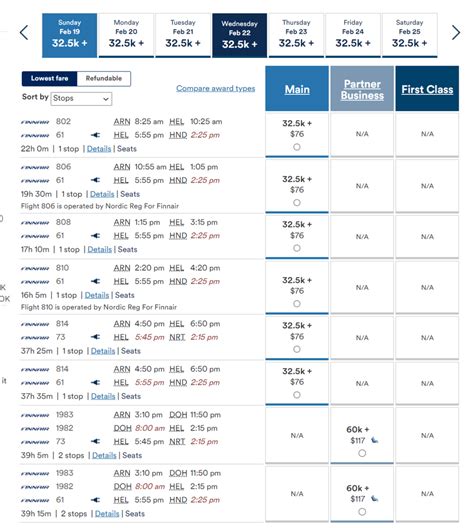Open the Sort by Stops dropdown
The width and height of the screenshot is (474, 528).
[x=81, y=99]
